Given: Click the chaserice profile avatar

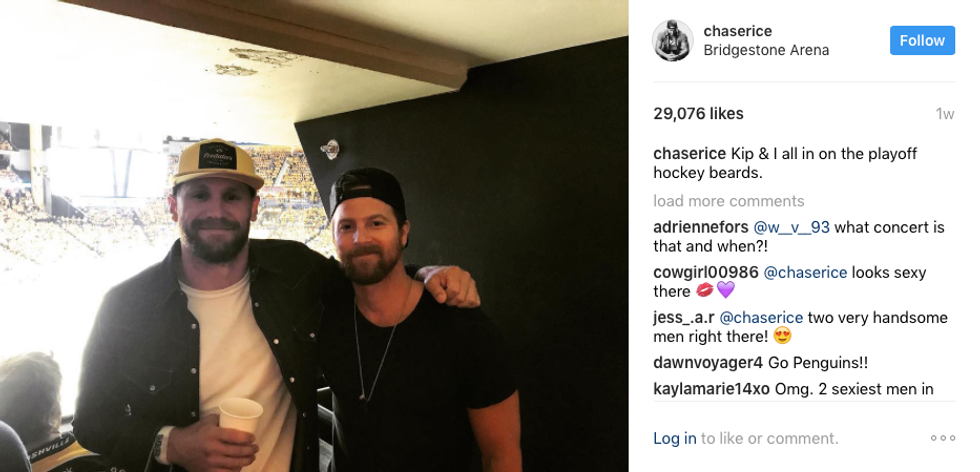Looking at the screenshot, I should [672, 41].
